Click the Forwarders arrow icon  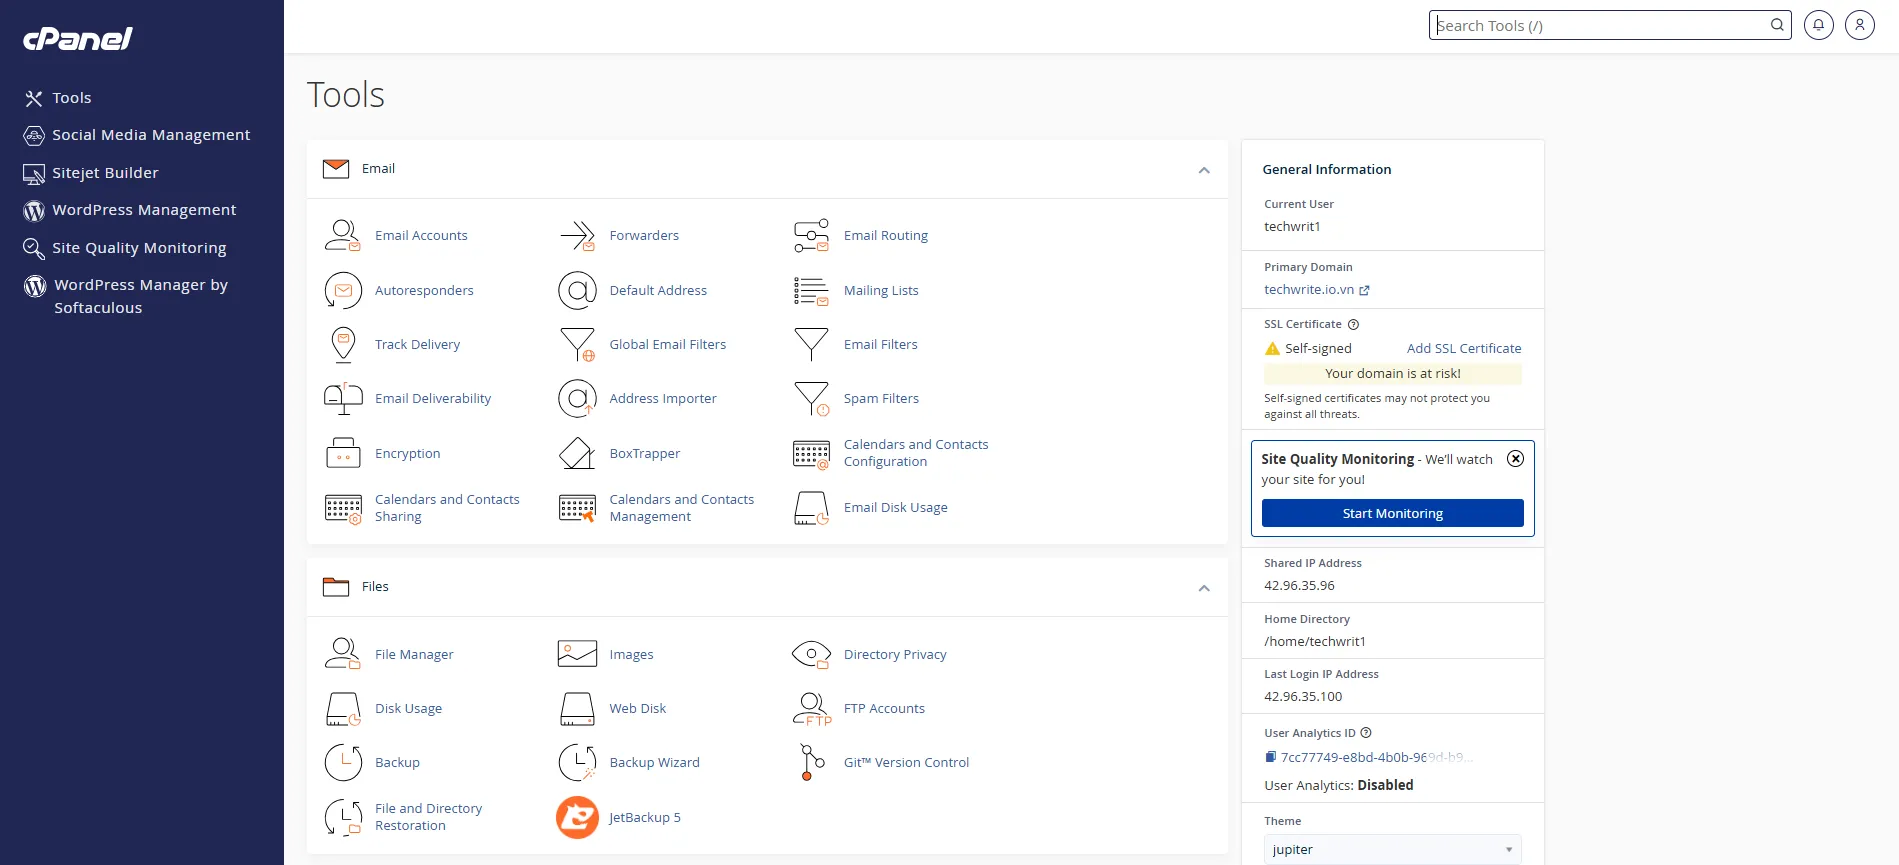click(577, 235)
